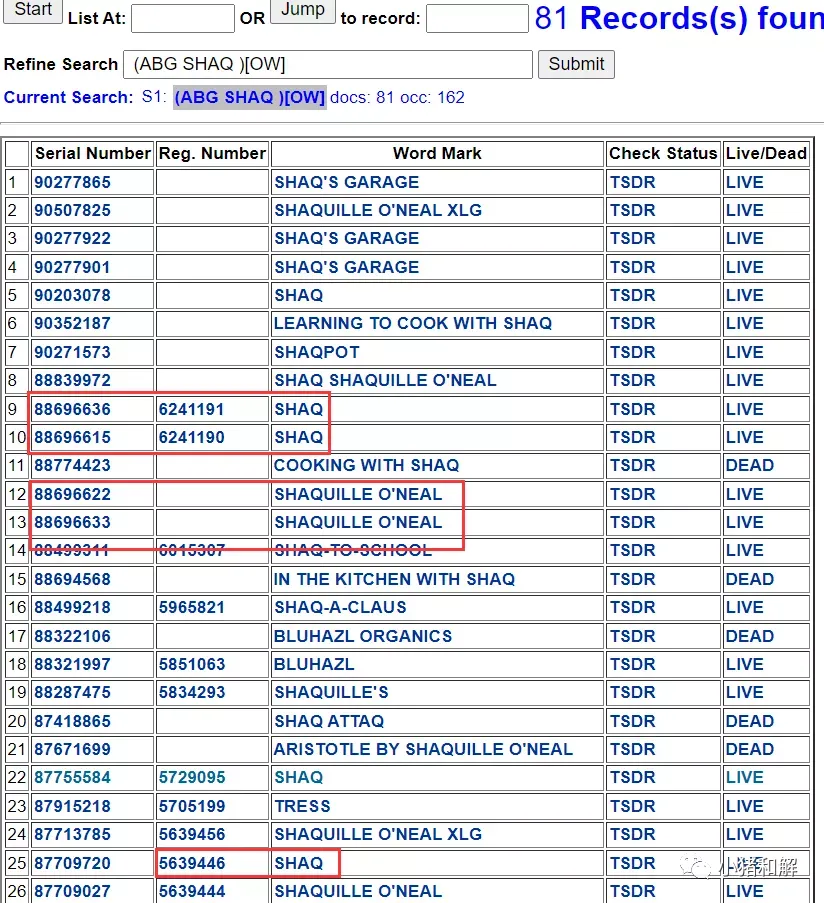Open the TRESS word mark
The height and width of the screenshot is (903, 824).
coord(302,806)
